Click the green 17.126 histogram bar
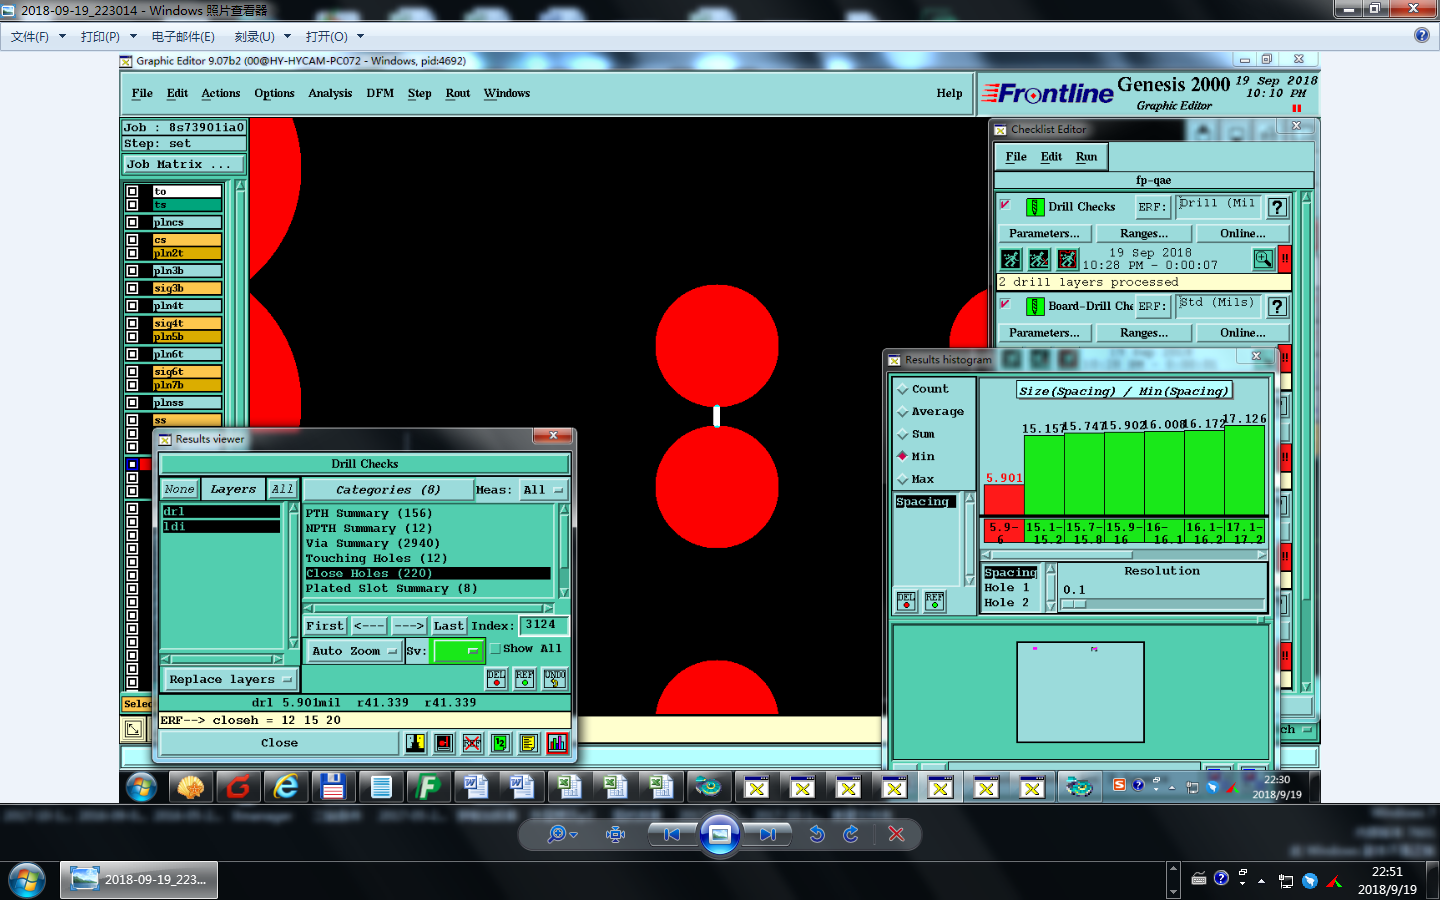Viewport: 1440px width, 900px height. coord(1245,470)
